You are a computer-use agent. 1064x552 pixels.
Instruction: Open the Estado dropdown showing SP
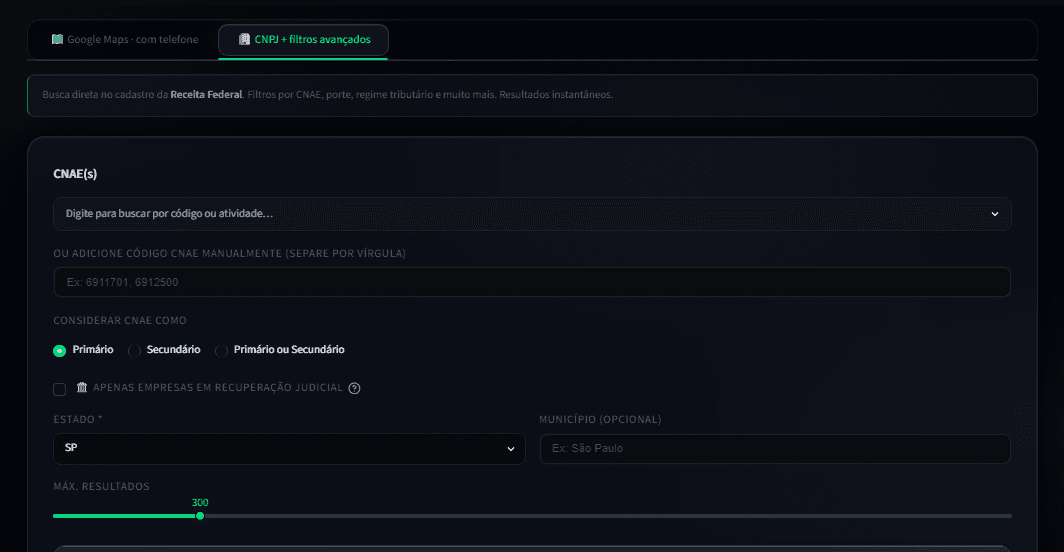pyautogui.click(x=289, y=449)
